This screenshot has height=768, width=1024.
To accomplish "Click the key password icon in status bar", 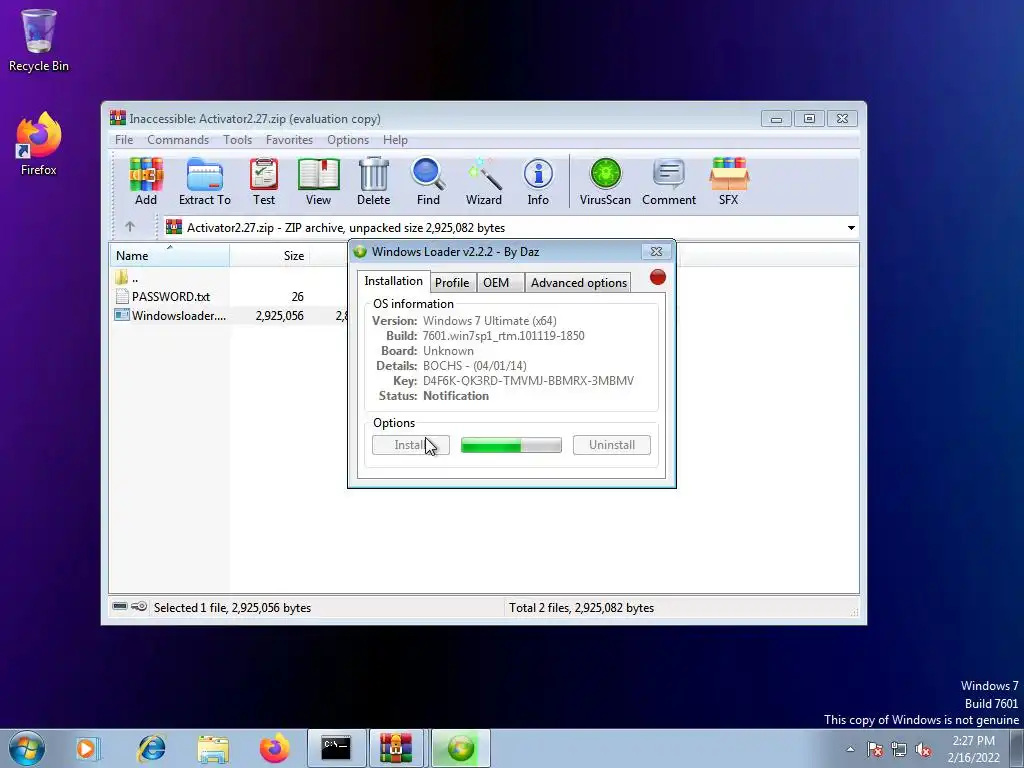I will point(139,607).
